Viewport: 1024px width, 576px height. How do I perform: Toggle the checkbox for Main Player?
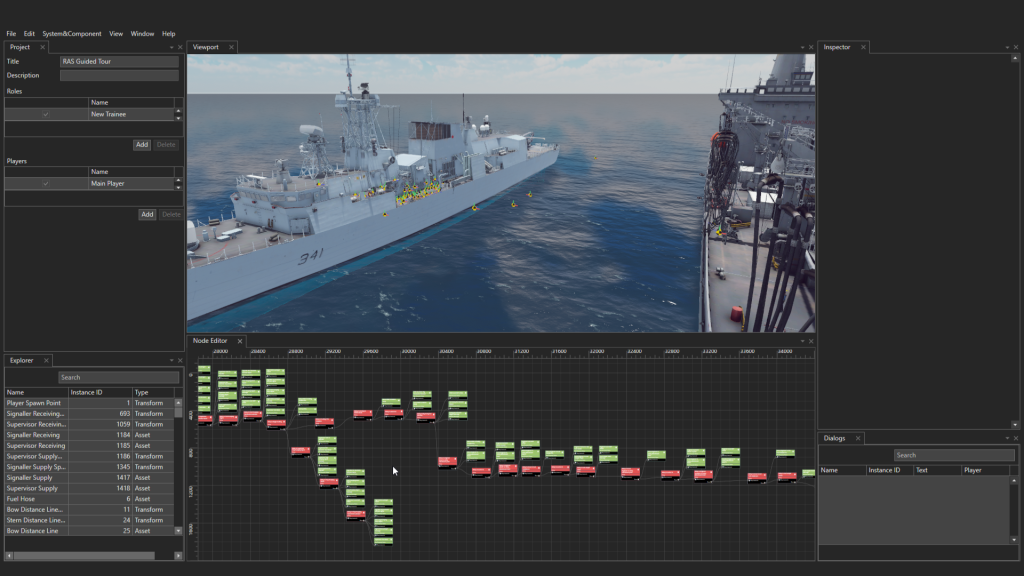[45, 184]
